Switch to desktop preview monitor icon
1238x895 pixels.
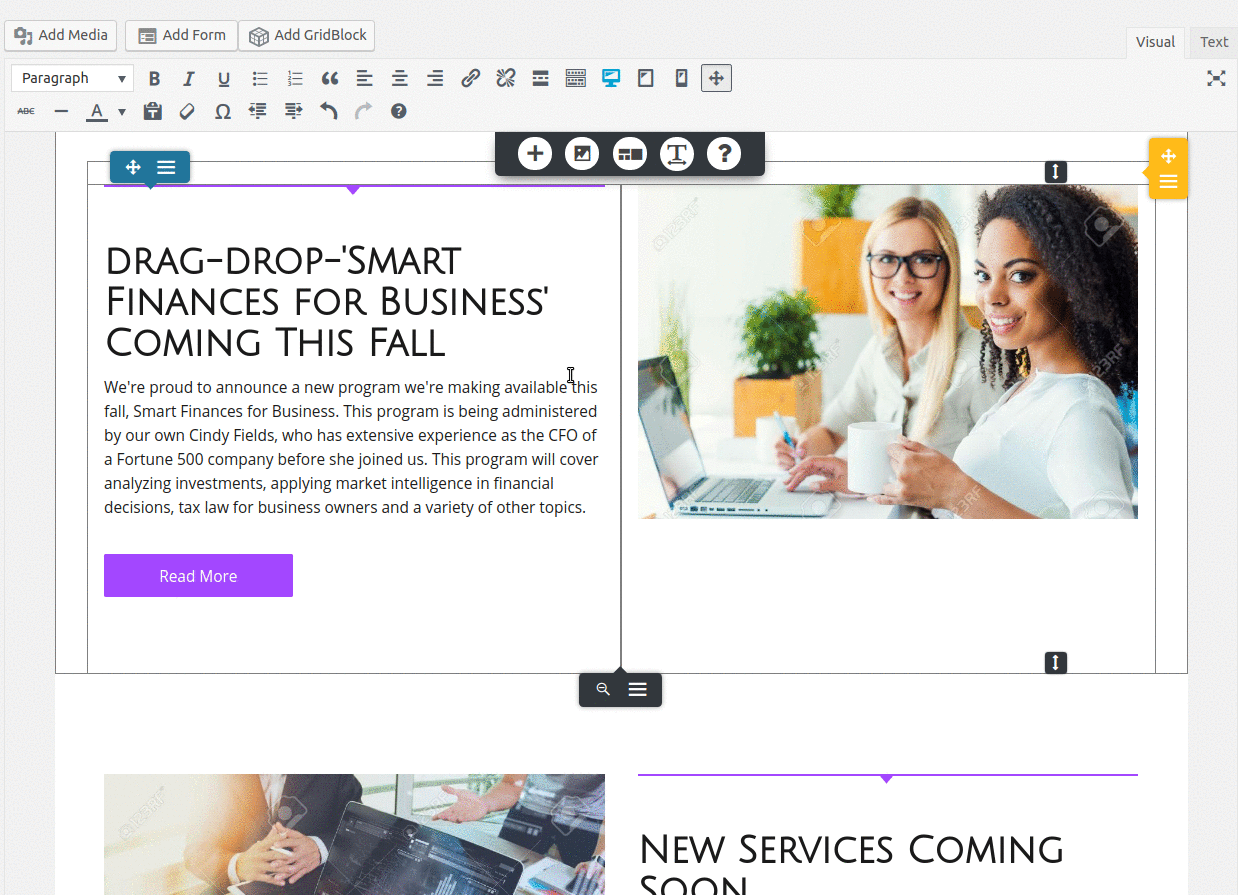611,78
